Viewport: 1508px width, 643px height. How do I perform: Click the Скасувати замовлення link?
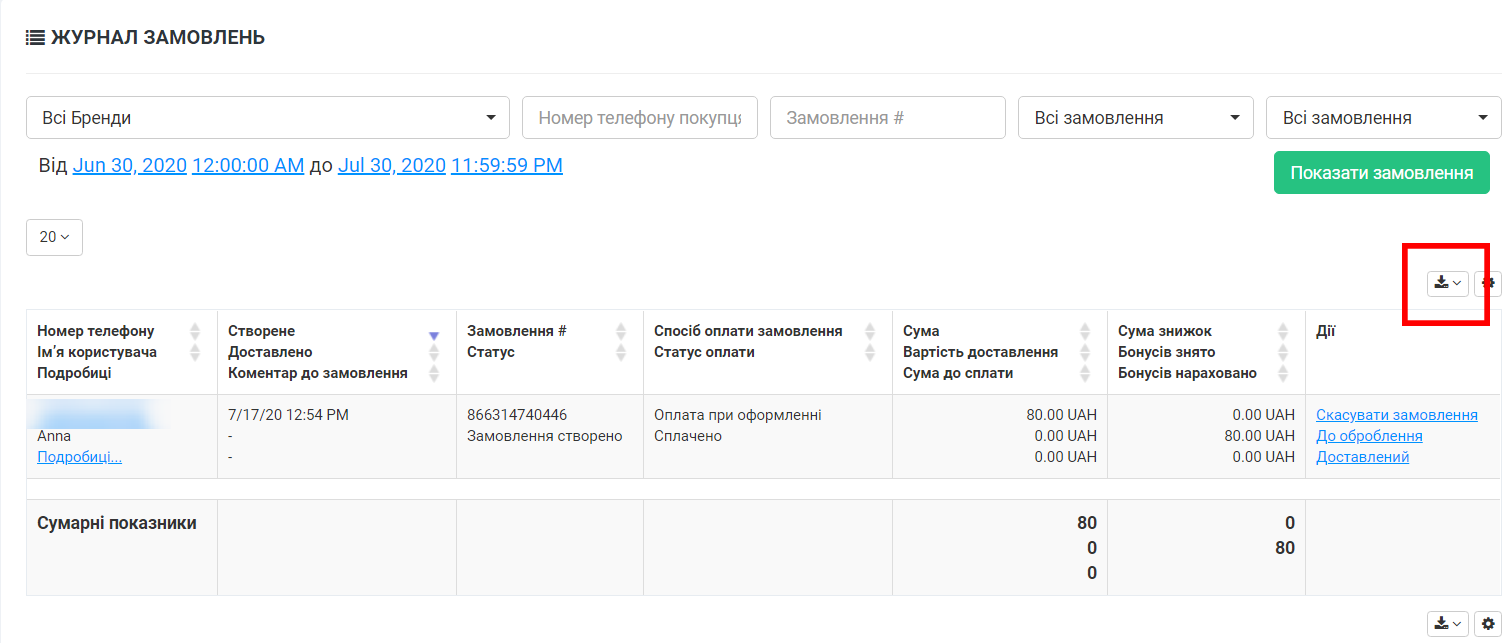pyautogui.click(x=1396, y=415)
